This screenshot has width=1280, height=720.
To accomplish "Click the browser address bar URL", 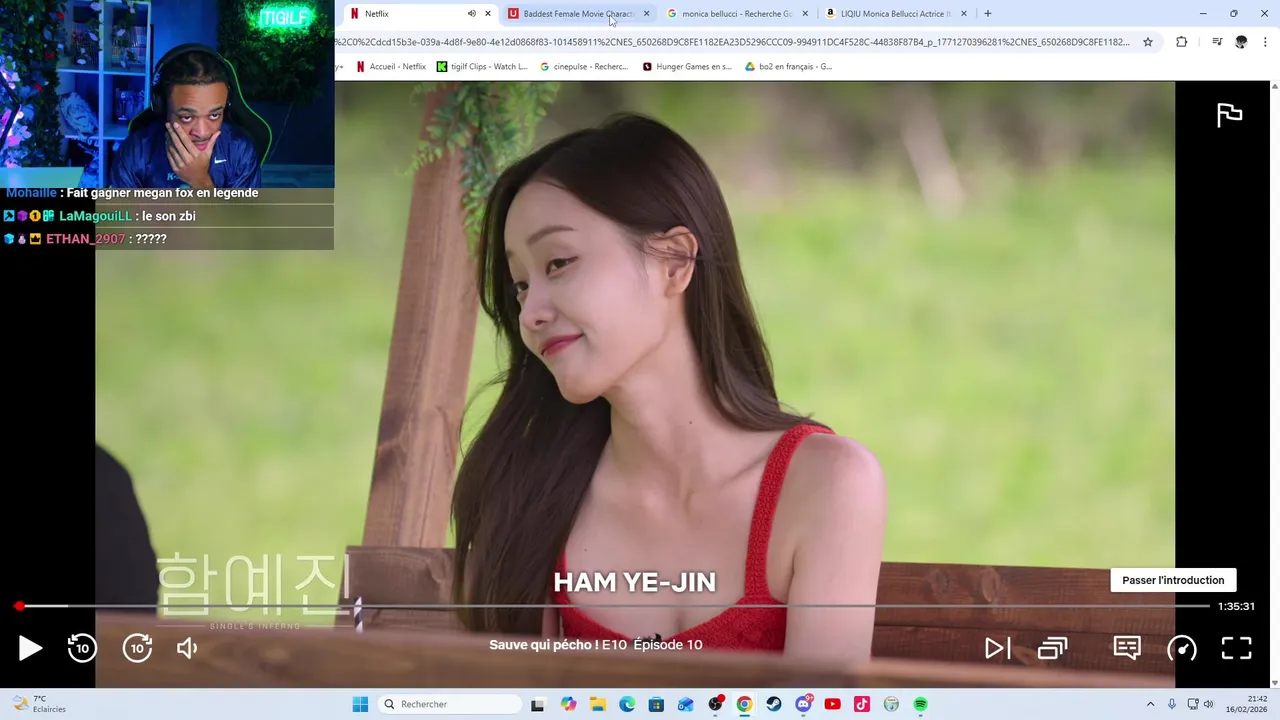I will point(732,42).
